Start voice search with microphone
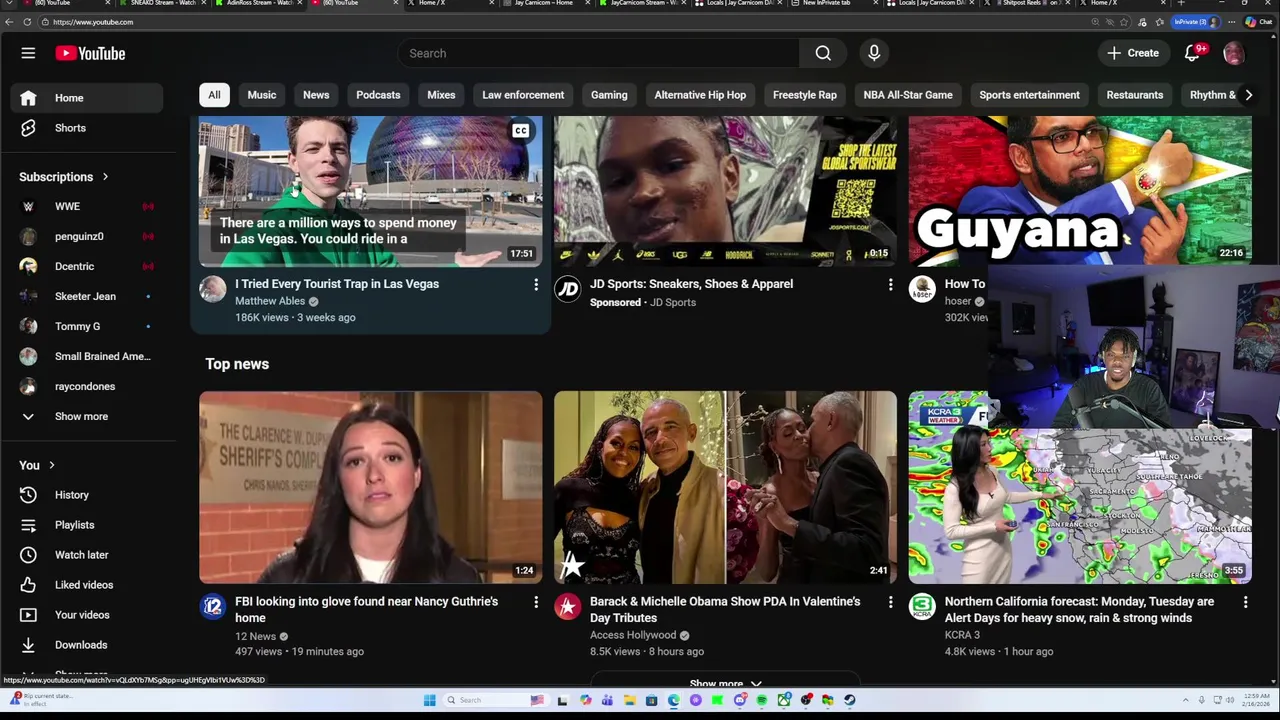The width and height of the screenshot is (1280, 720). coord(874,53)
